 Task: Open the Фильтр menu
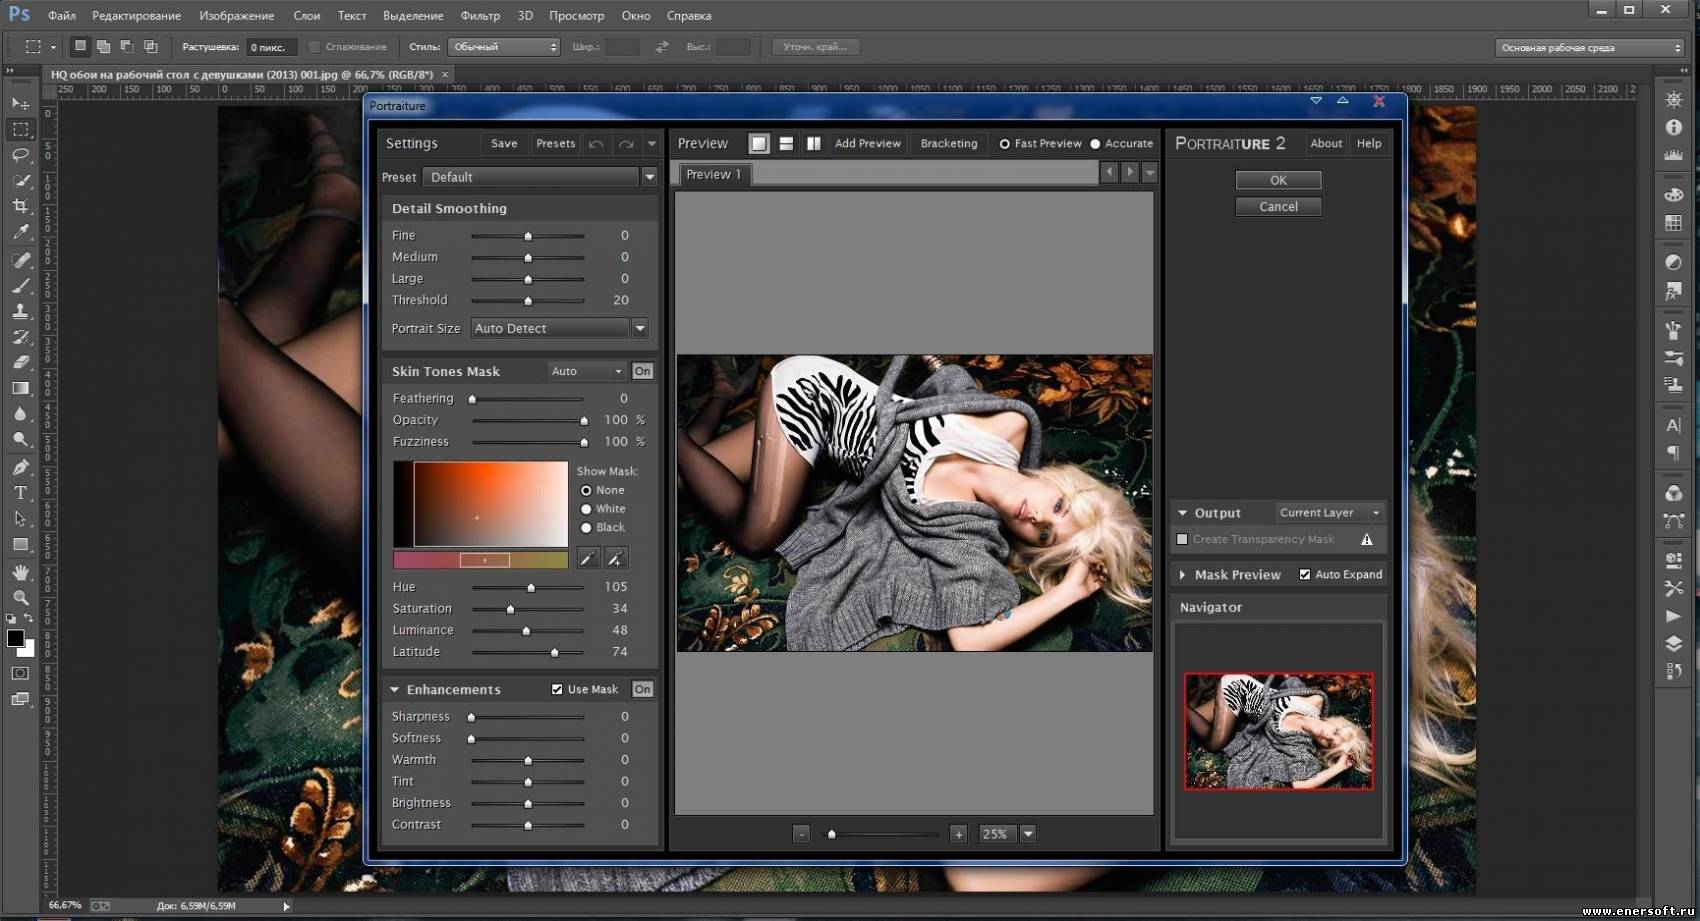click(480, 16)
